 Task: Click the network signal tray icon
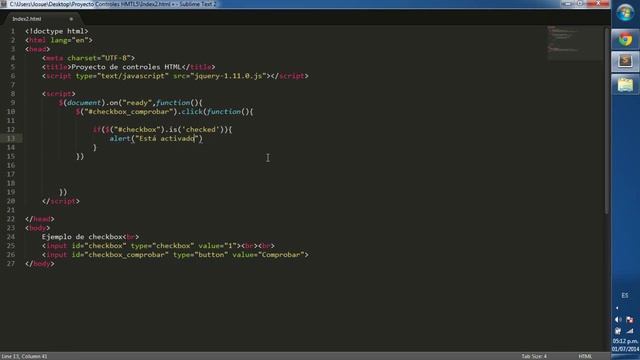click(x=631, y=331)
